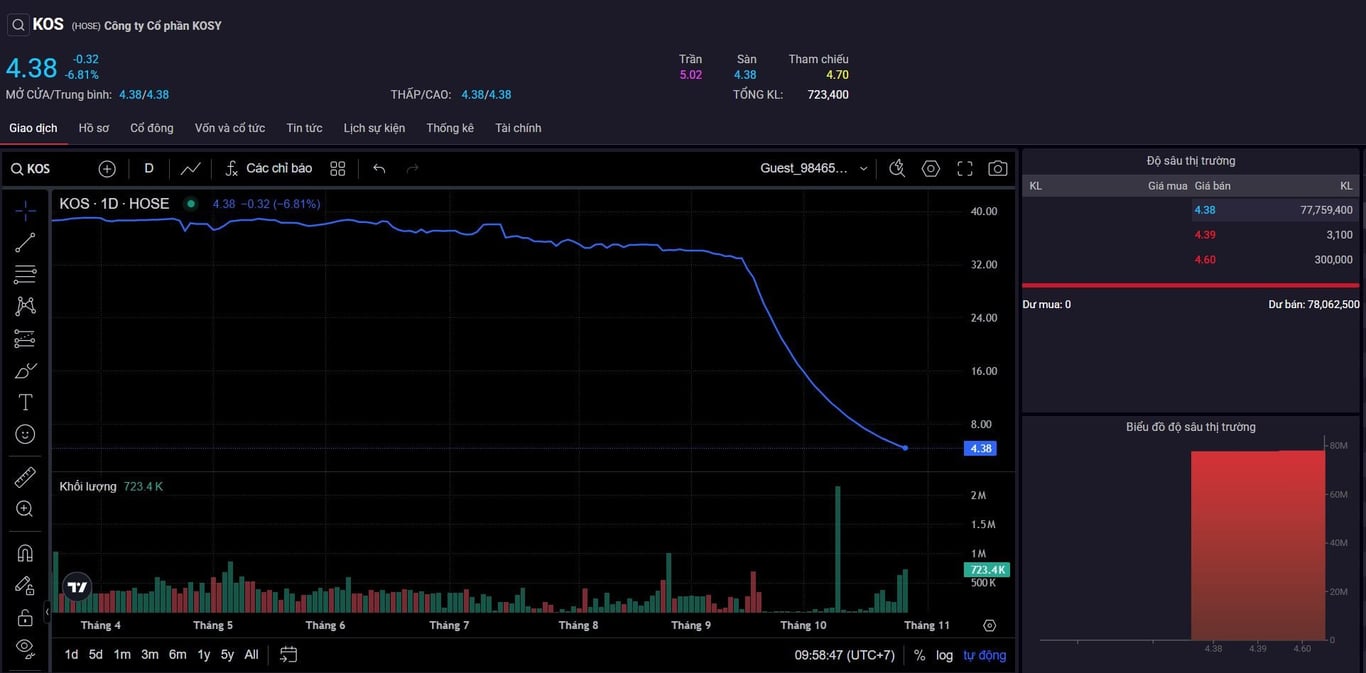Switch to the Tài chính tab
The image size is (1366, 673).
coord(518,128)
